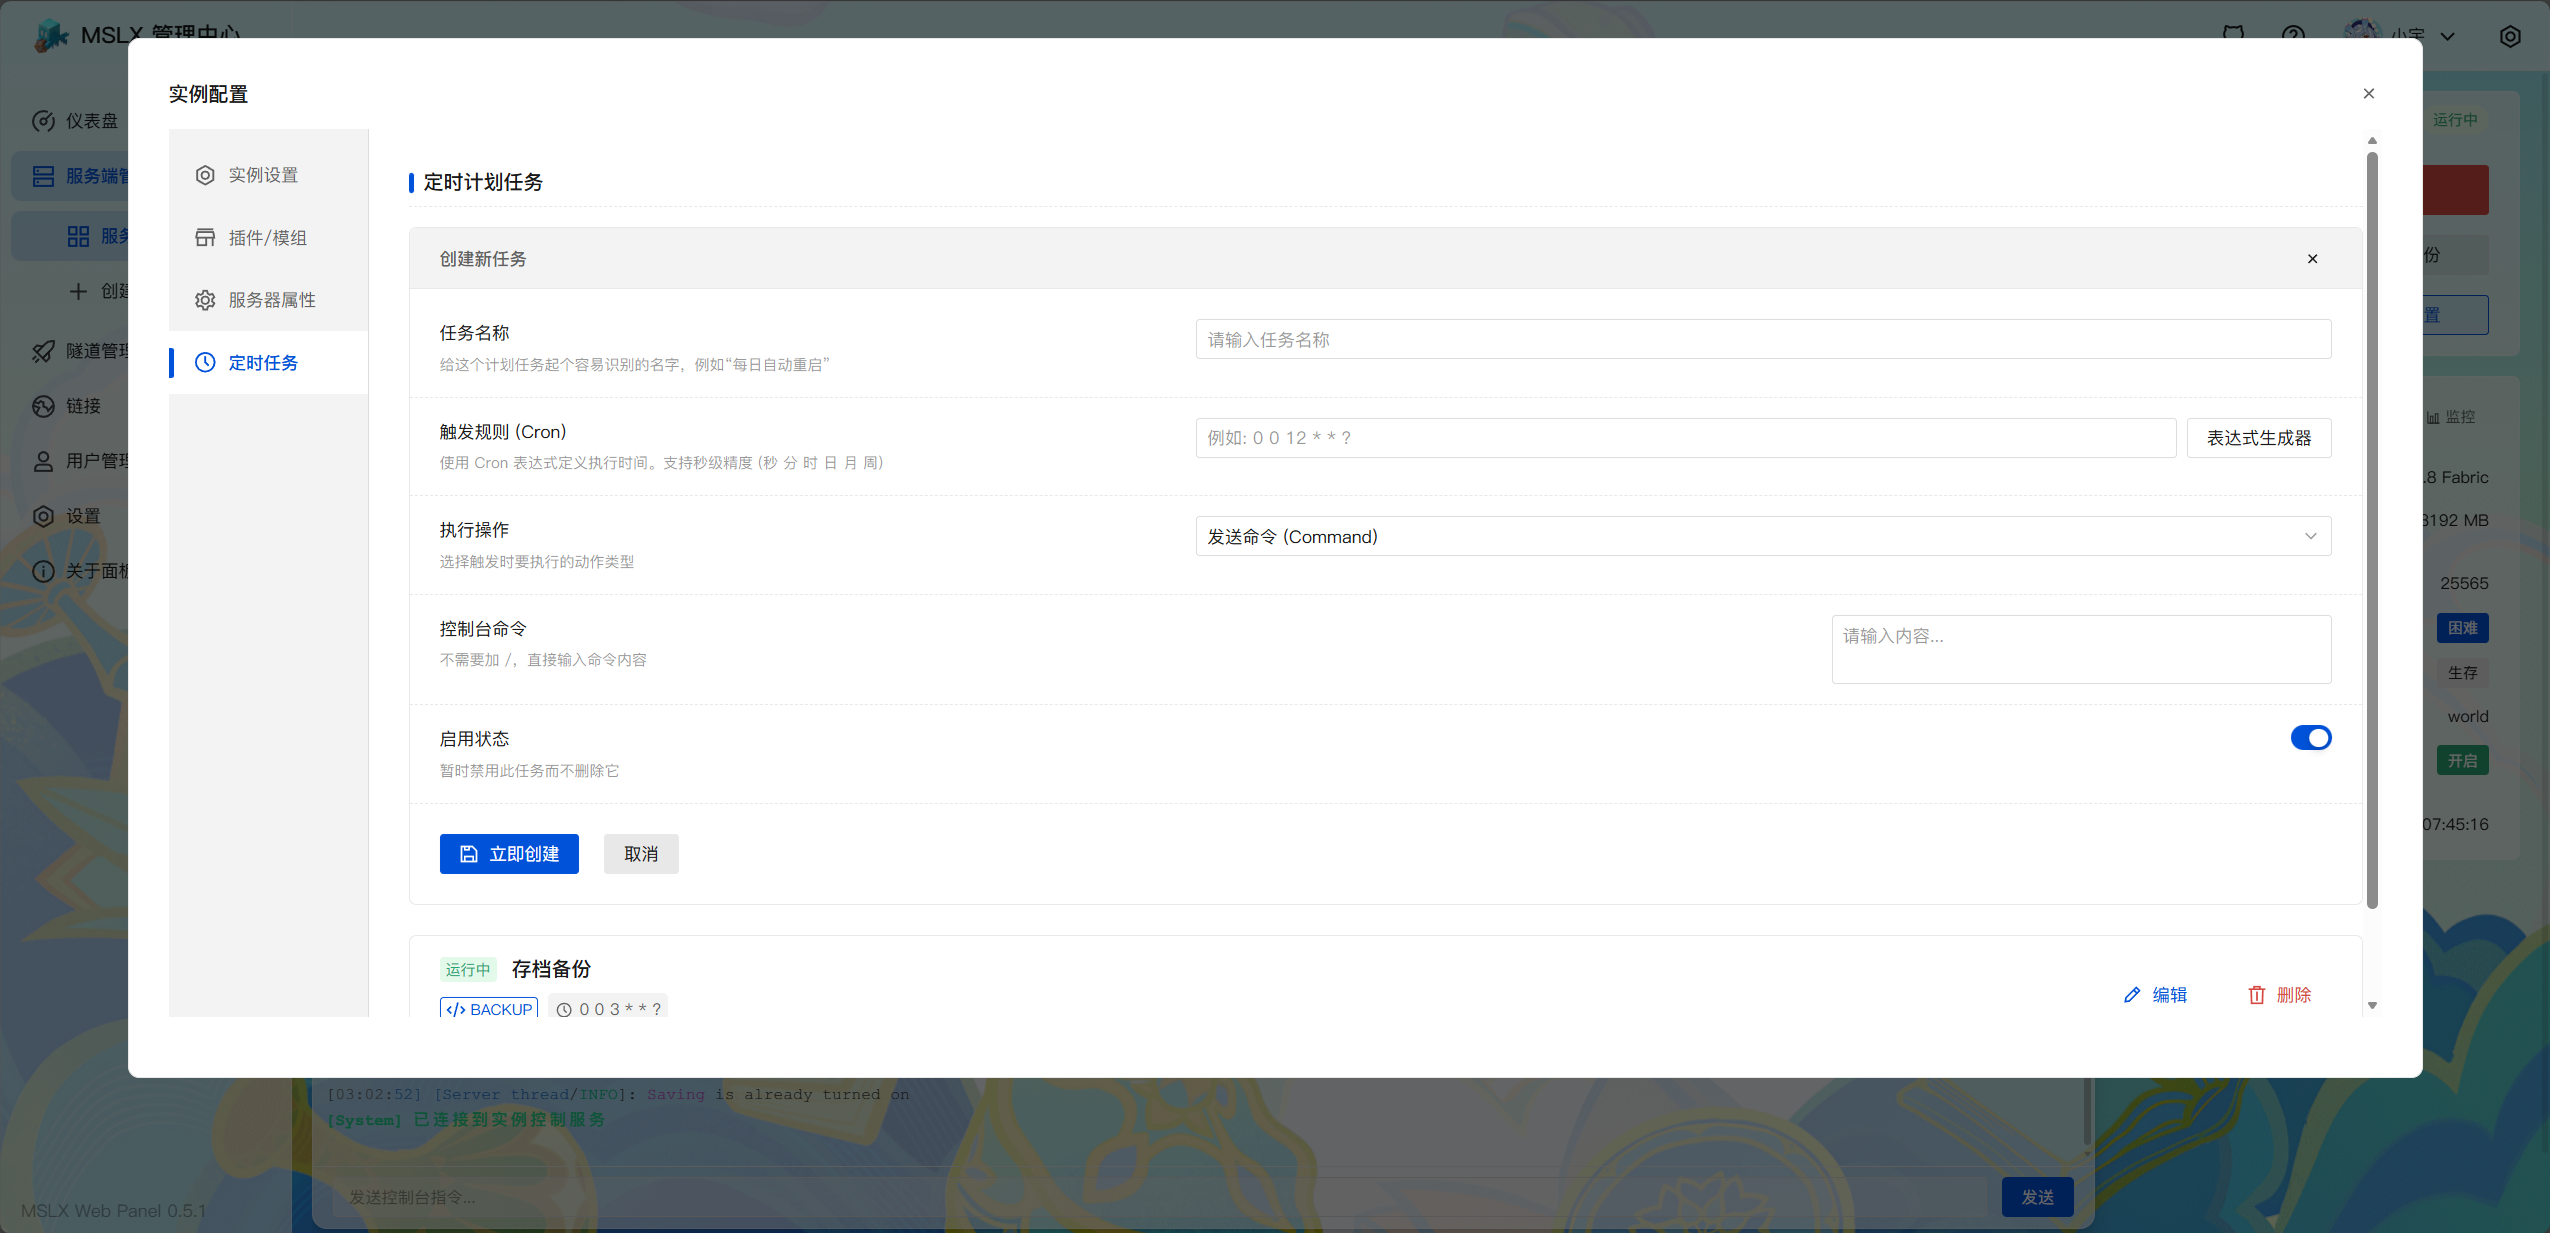Click into the Cron expression input

tap(1685, 438)
